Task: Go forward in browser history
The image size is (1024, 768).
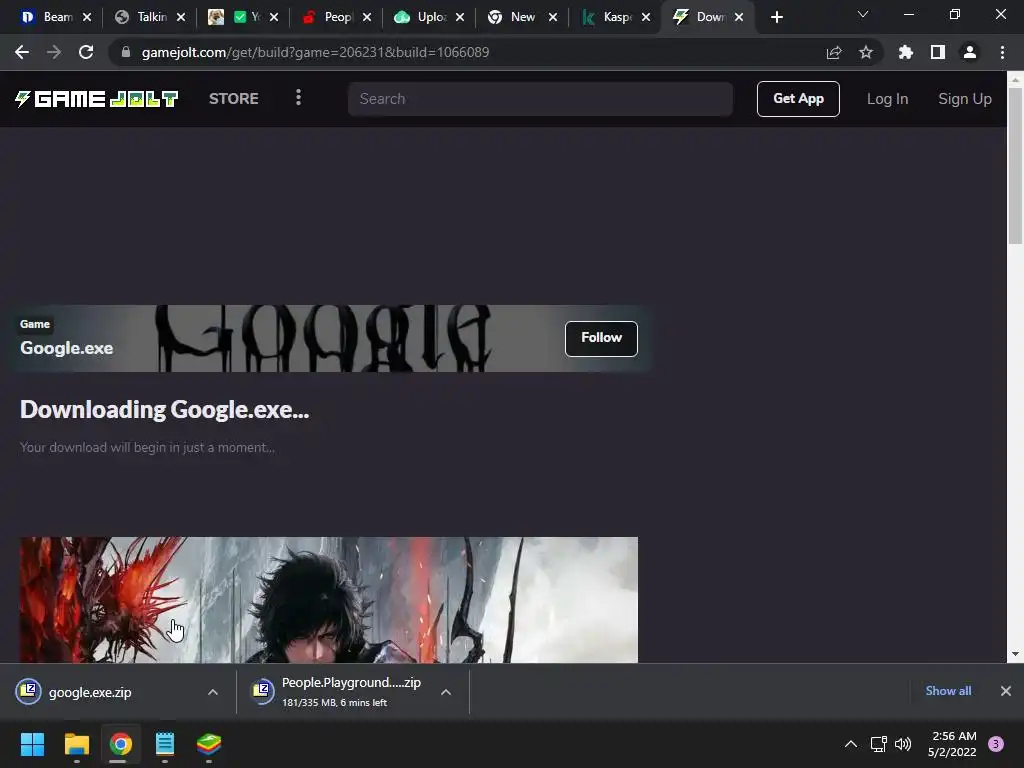Action: pyautogui.click(x=54, y=52)
